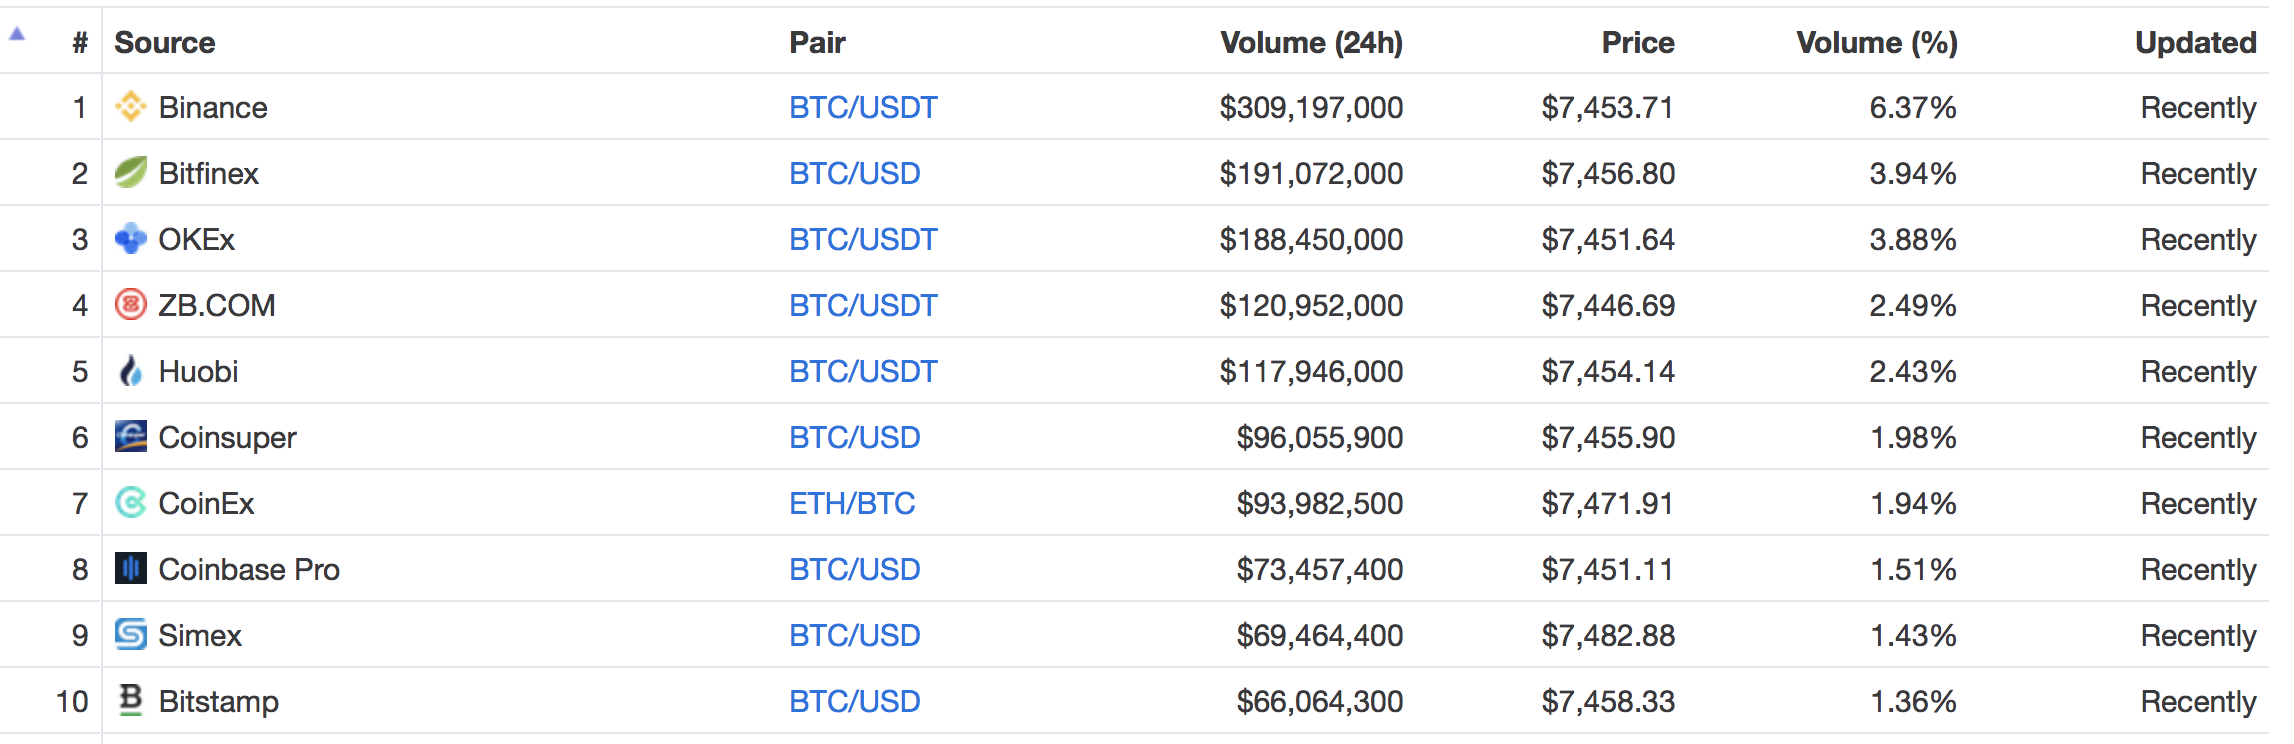Open Coinbase Pro BTC/USD pair link
Image resolution: width=2294 pixels, height=744 pixels.
point(854,569)
